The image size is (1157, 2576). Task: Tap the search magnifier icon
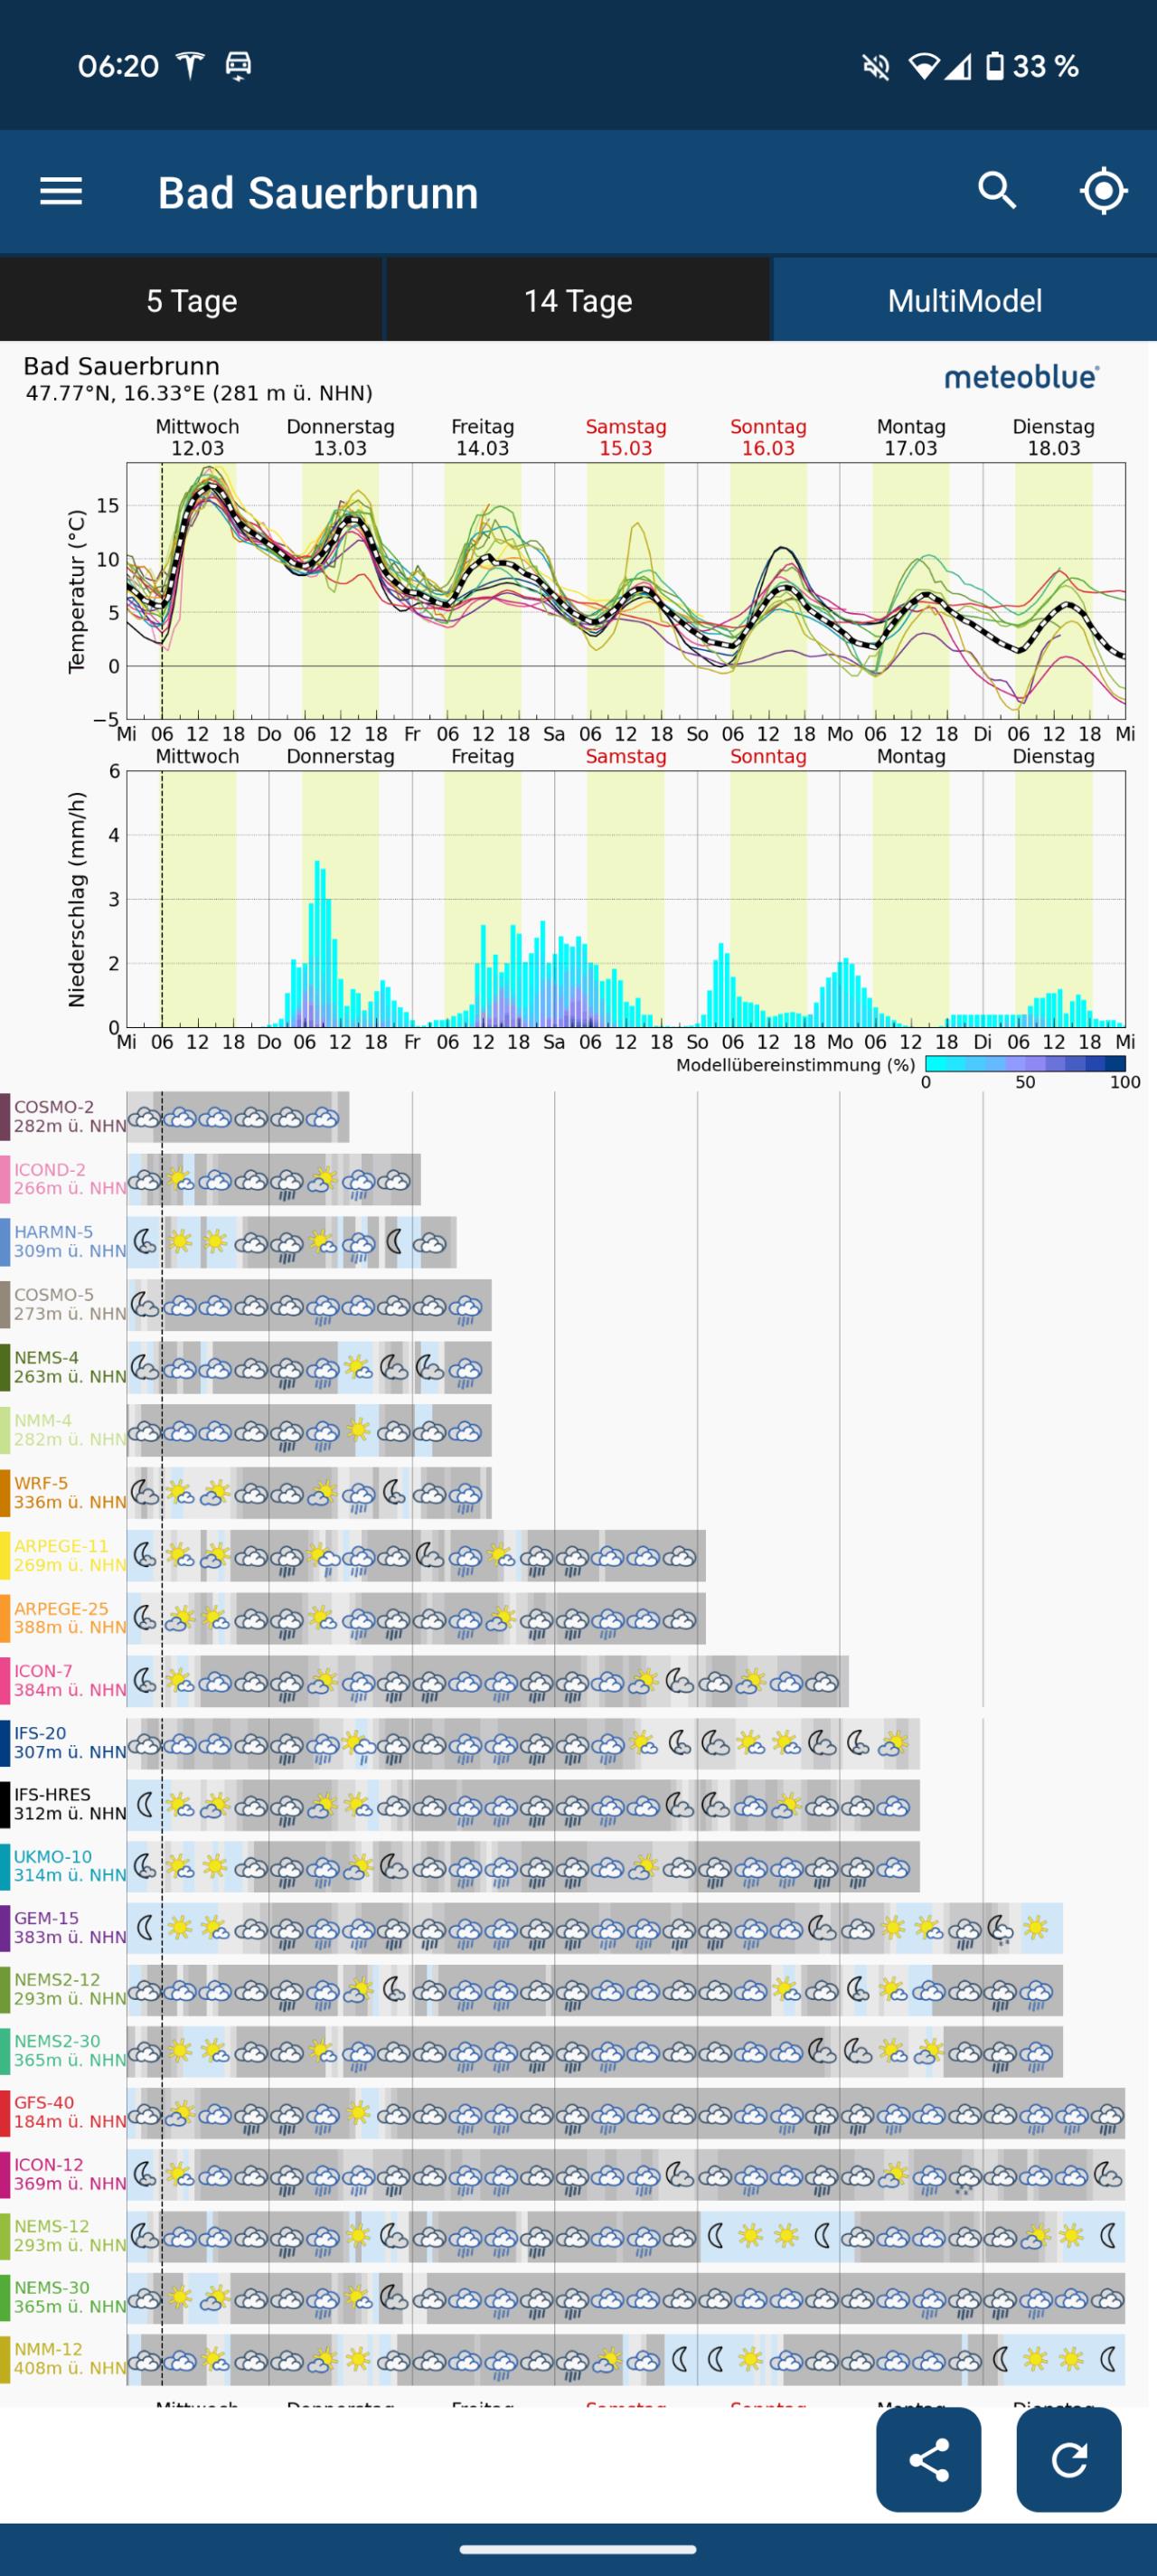[x=996, y=190]
